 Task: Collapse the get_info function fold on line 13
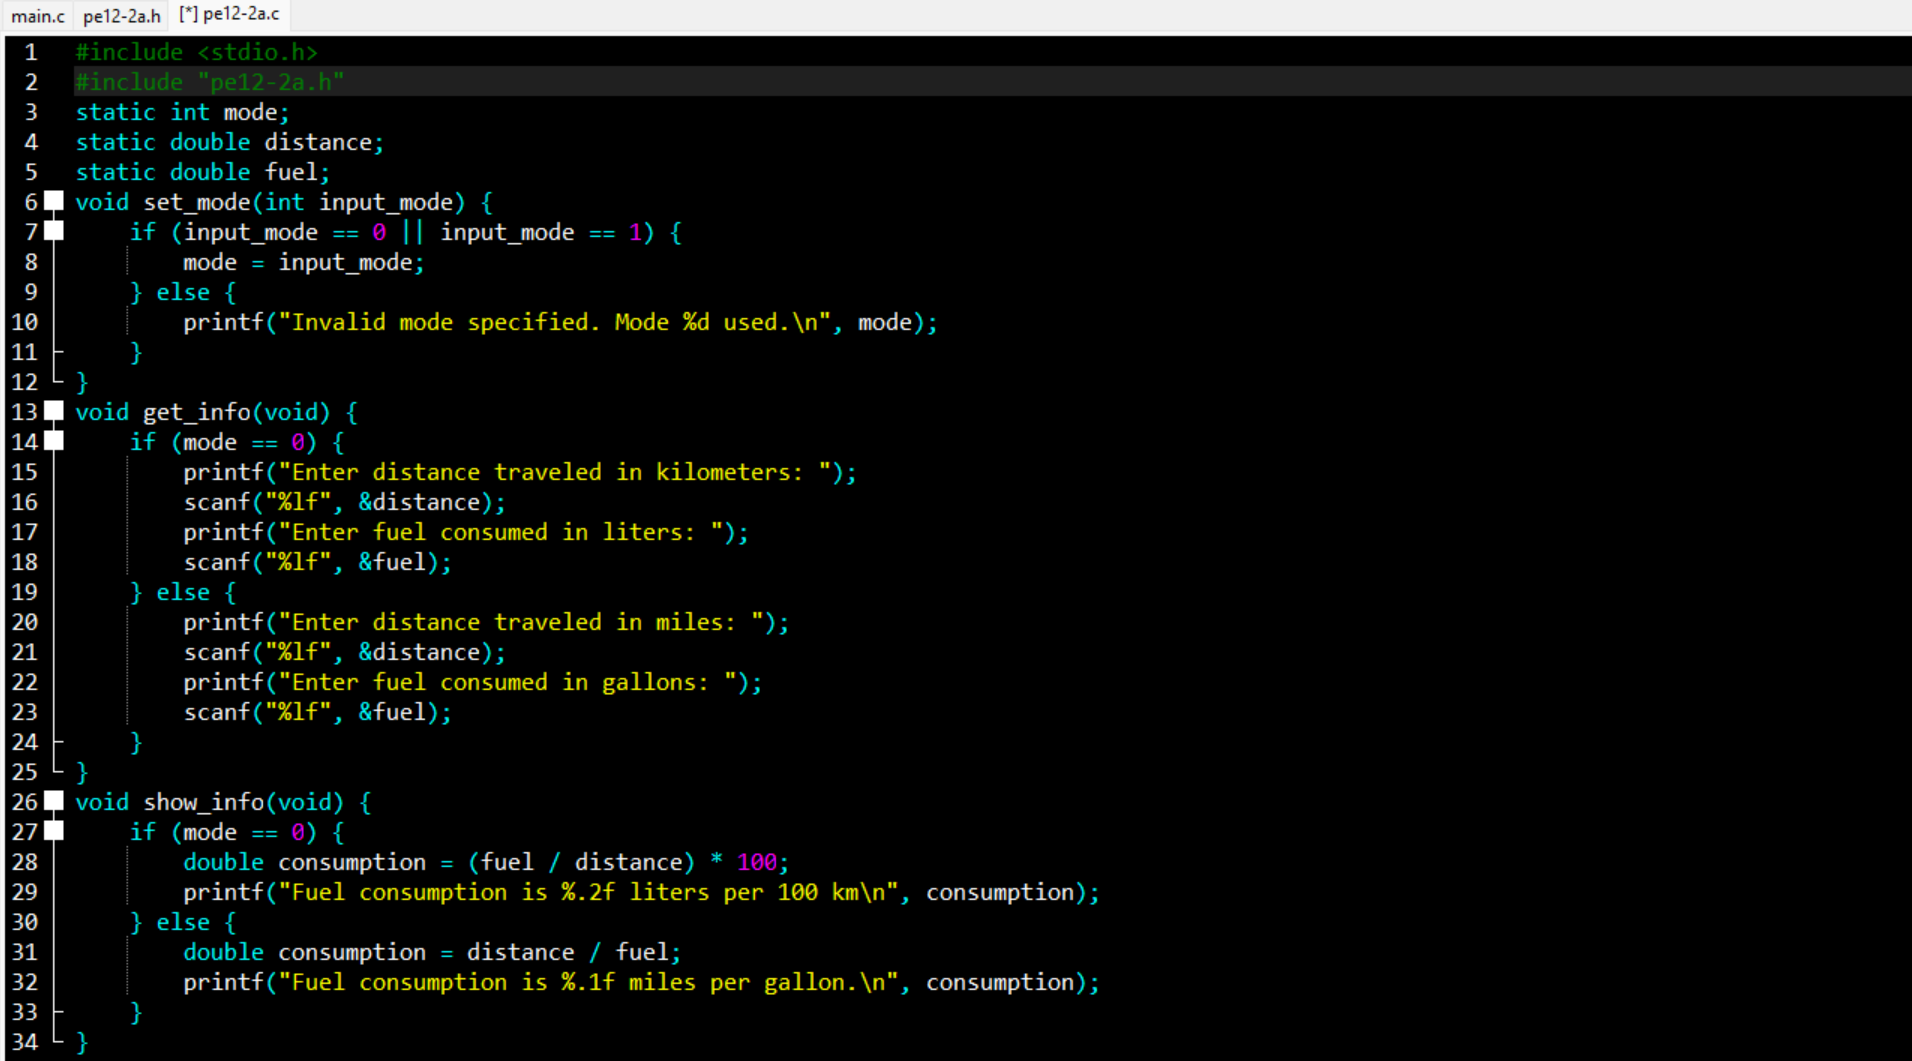(54, 411)
